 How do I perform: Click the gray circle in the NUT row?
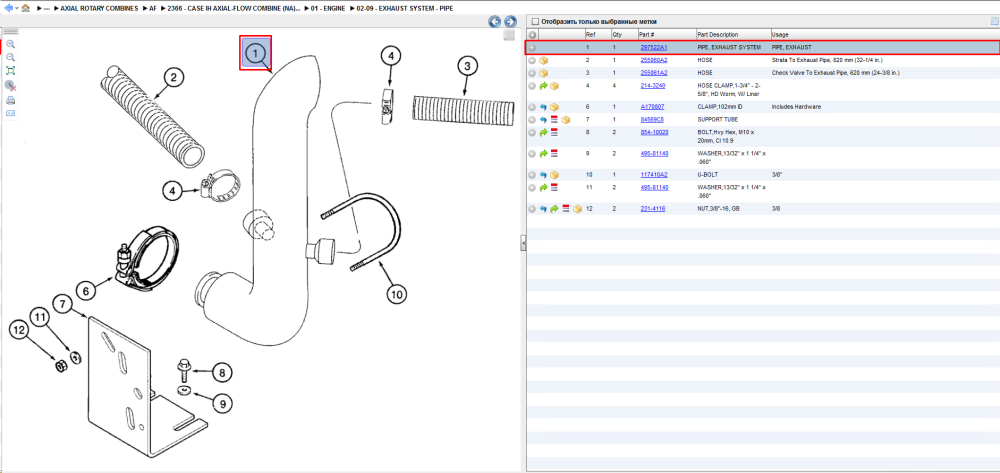(x=533, y=208)
